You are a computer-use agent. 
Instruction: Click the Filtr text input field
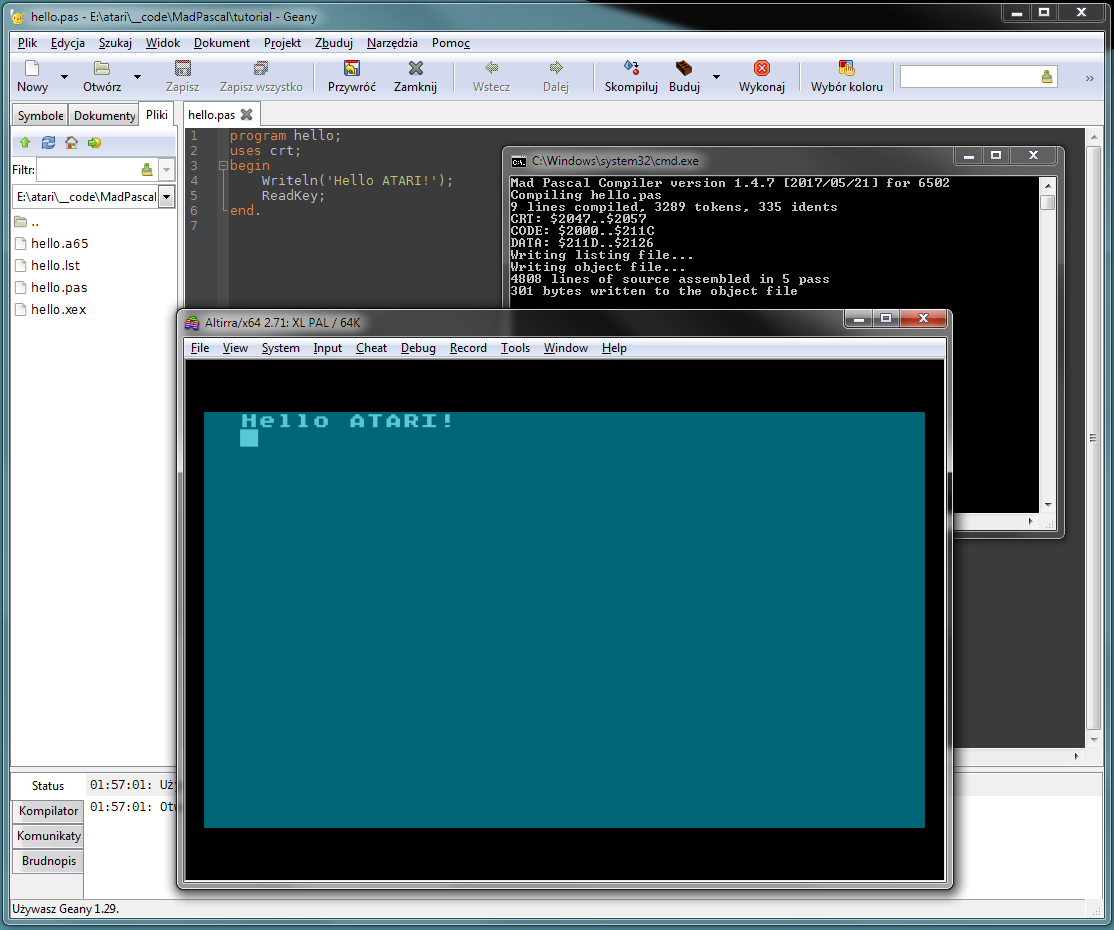pyautogui.click(x=86, y=170)
